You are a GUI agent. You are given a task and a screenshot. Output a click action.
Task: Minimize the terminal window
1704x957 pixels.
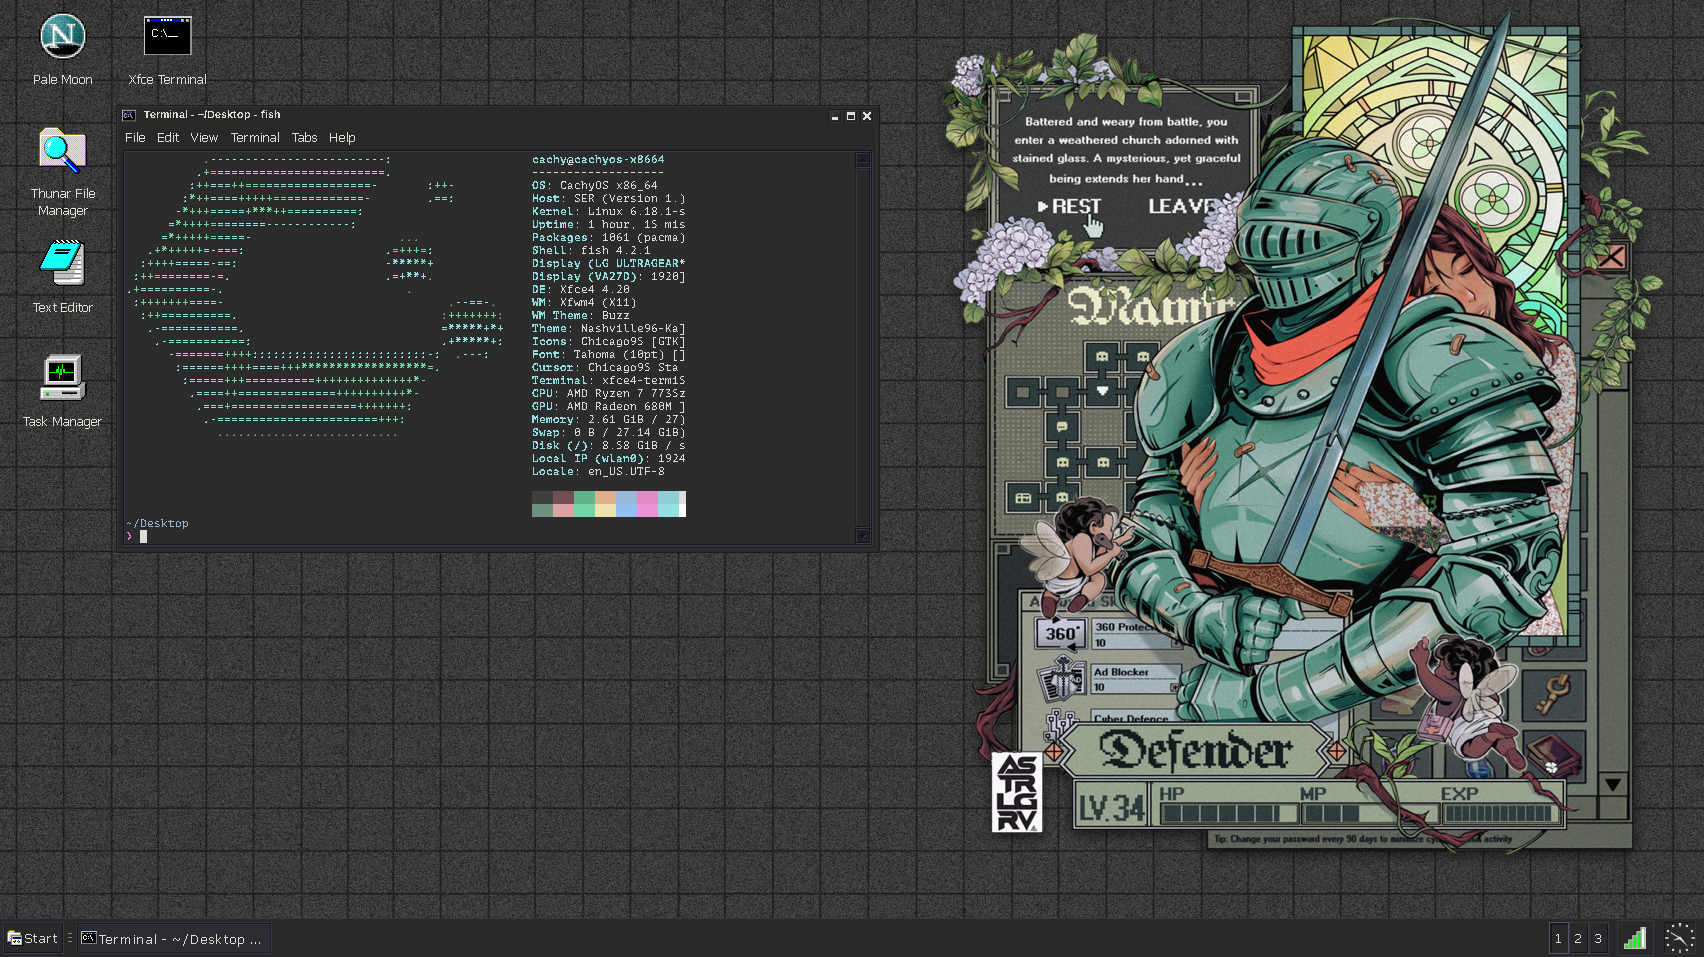[x=835, y=116]
